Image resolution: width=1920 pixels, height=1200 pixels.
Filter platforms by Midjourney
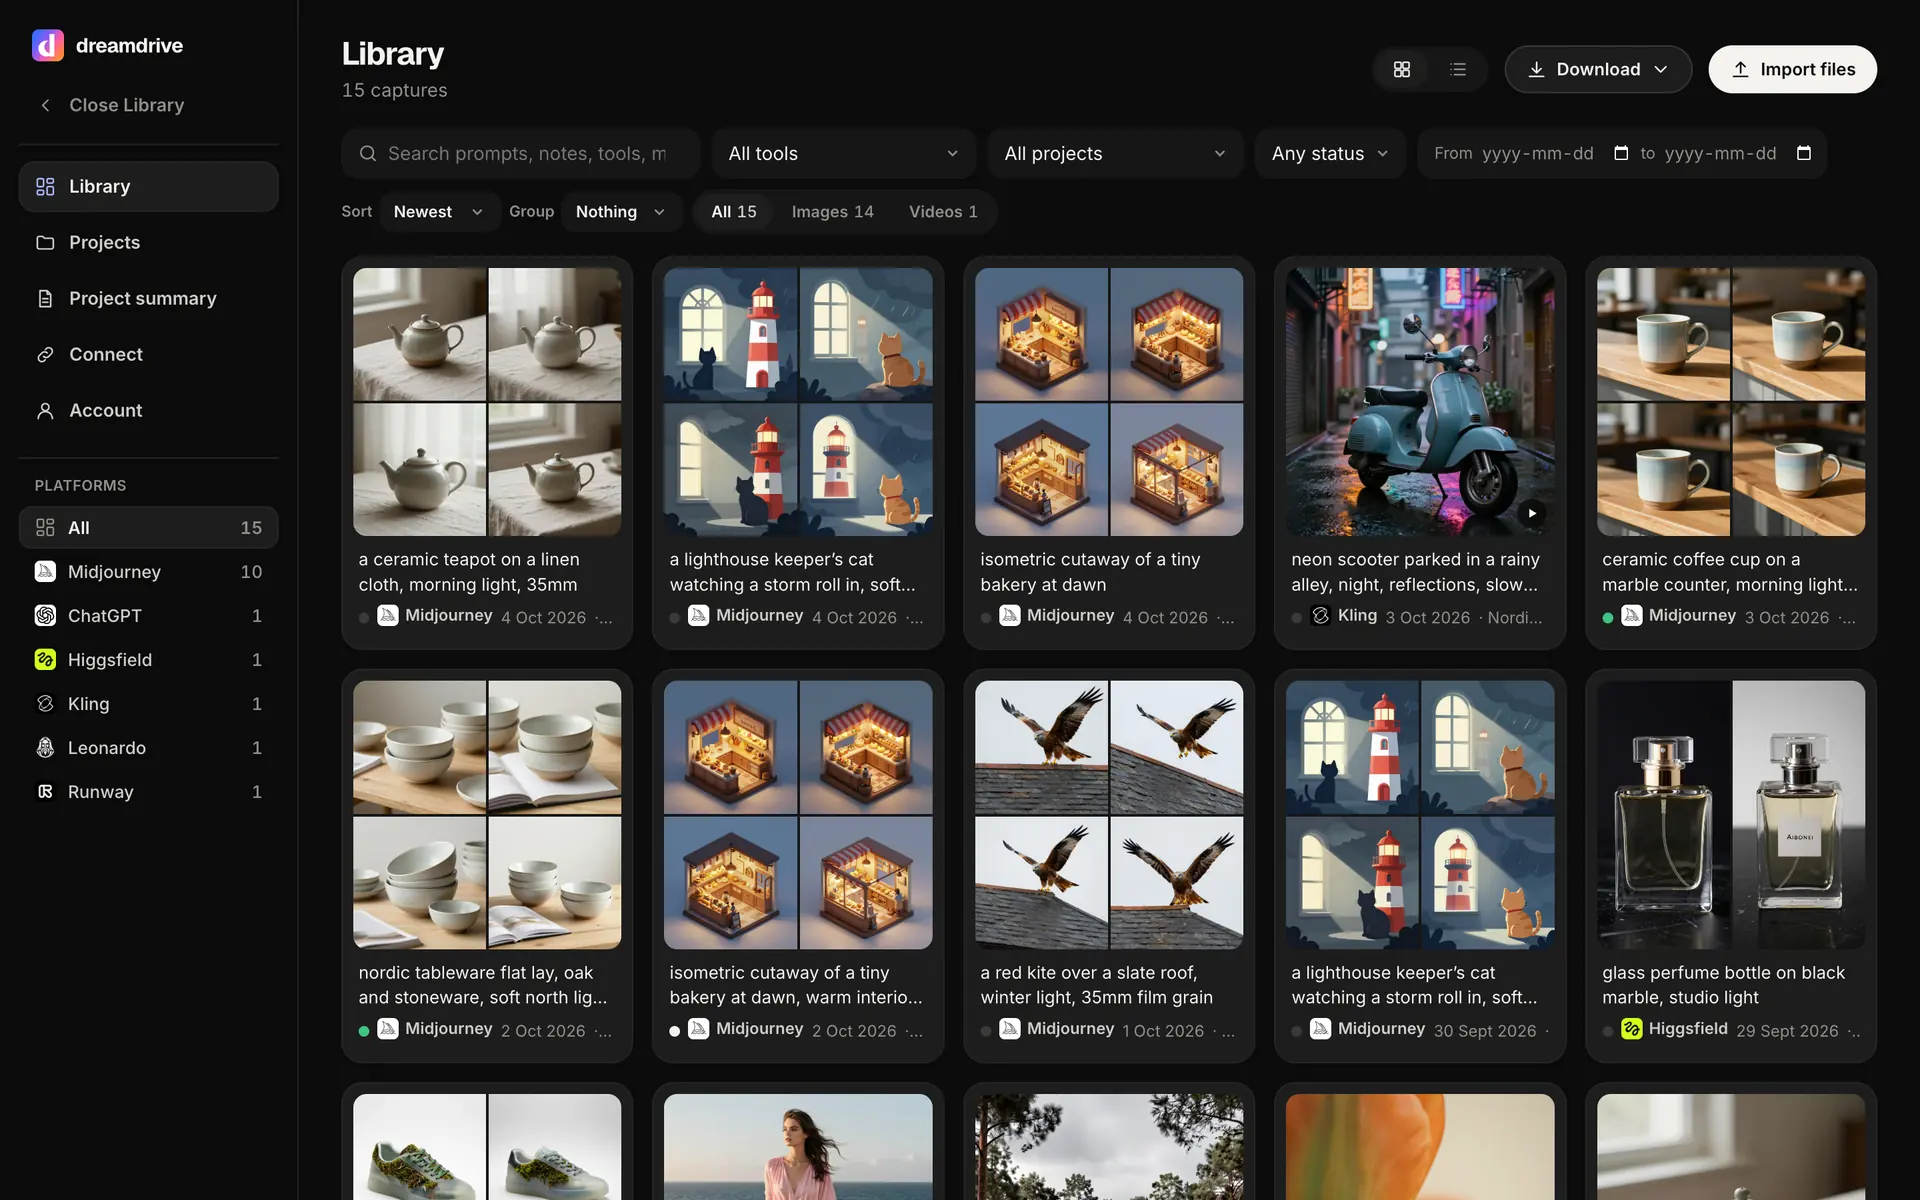(148, 572)
